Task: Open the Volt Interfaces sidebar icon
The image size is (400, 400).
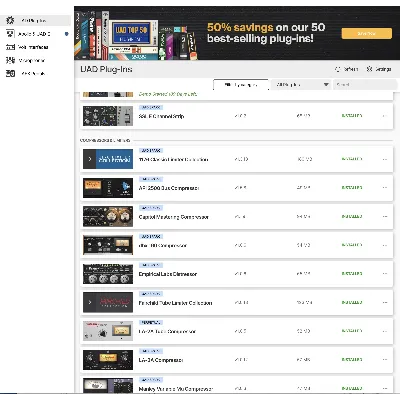Action: tap(10, 47)
